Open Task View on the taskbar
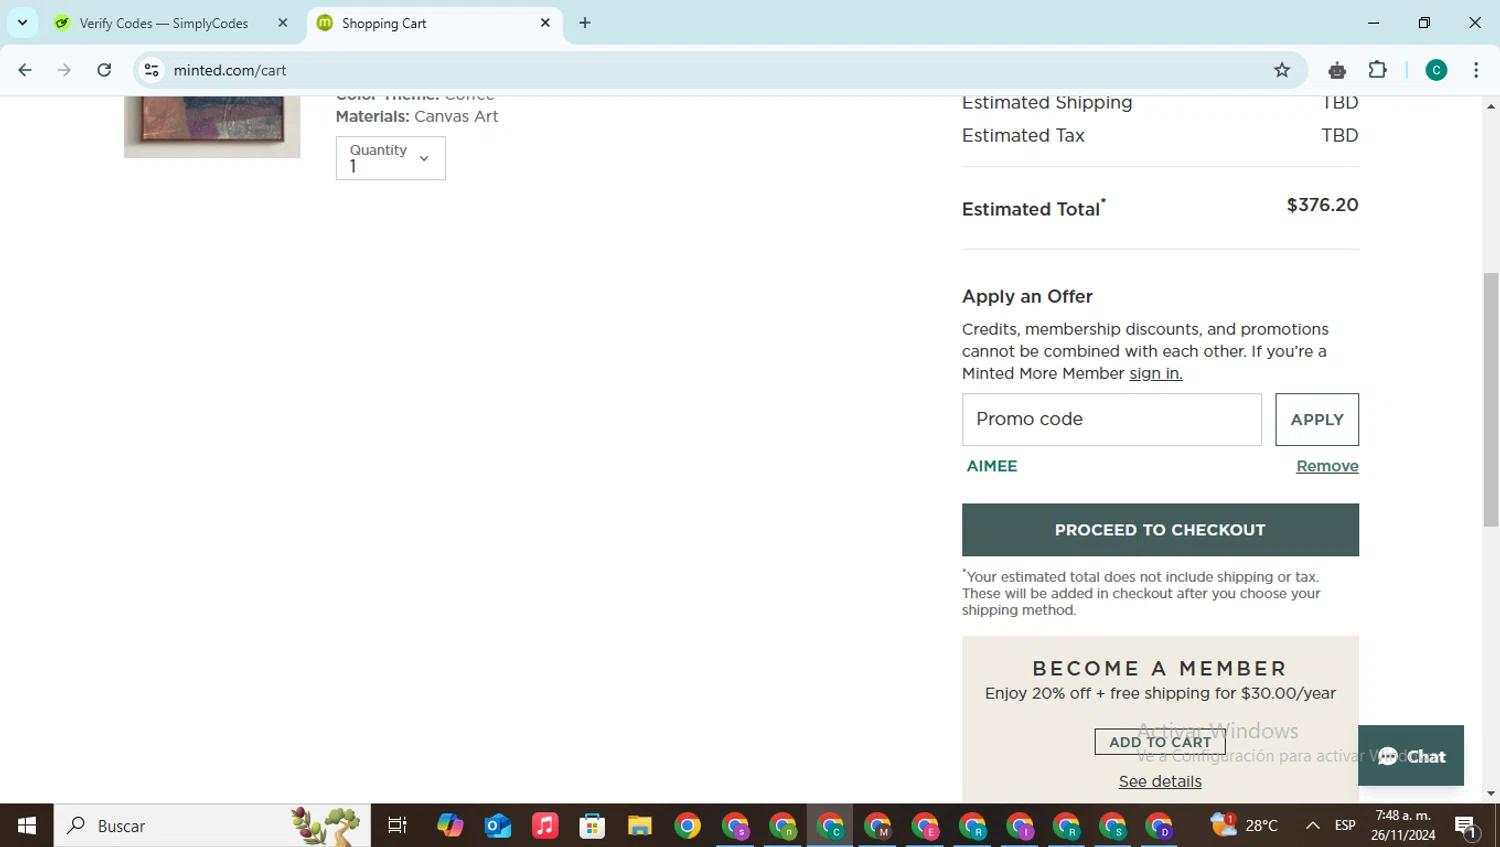Image resolution: width=1500 pixels, height=847 pixels. 397,825
